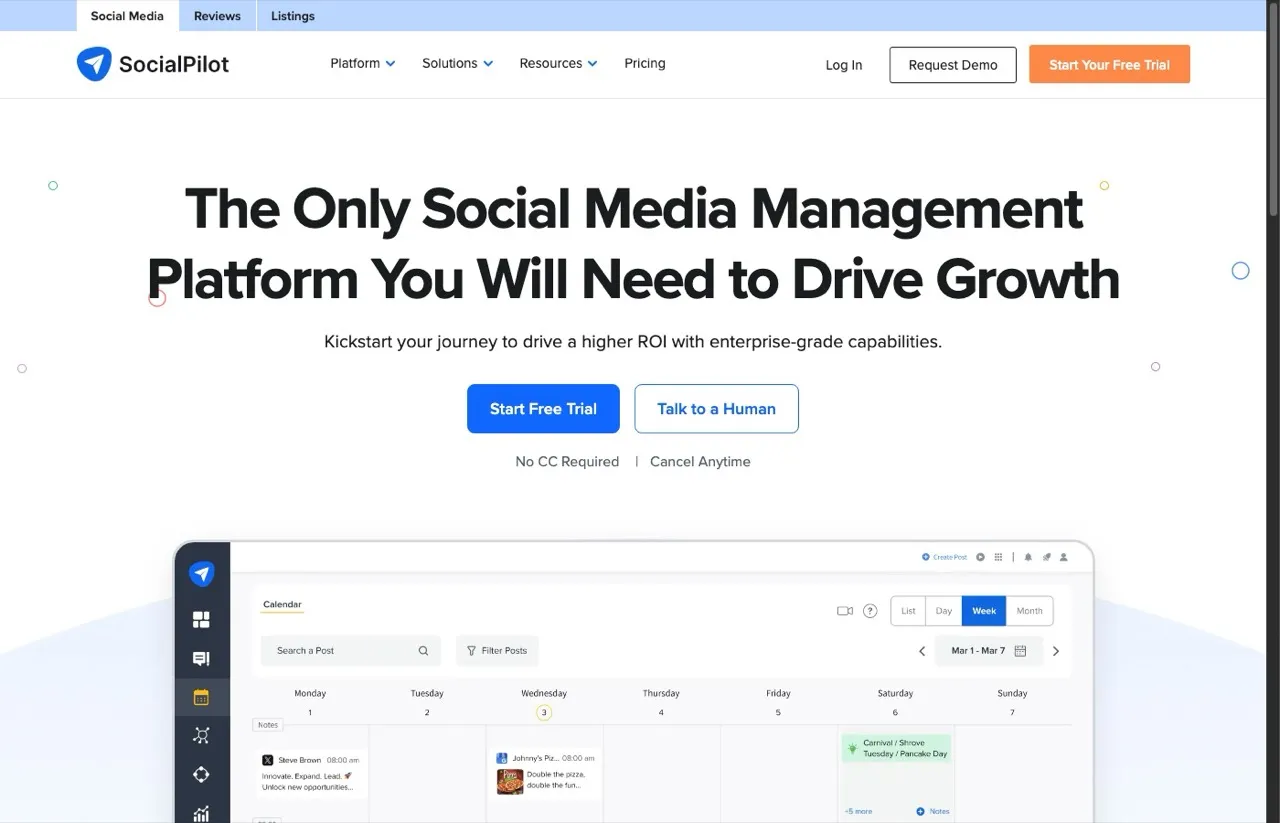Click the calendar picker icon beside Mar 1 - Mar 7
This screenshot has width=1280, height=823.
click(x=1021, y=651)
